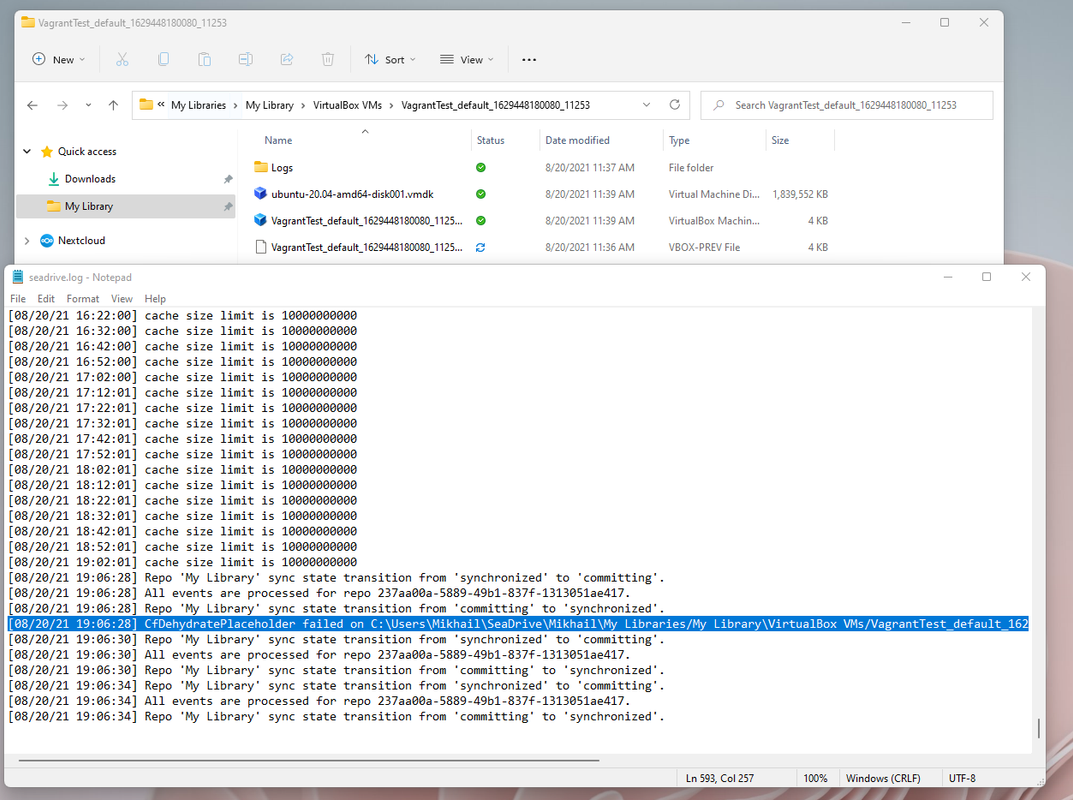Expand the Nextcloud tree node
Viewport: 1073px width, 800px height.
(27, 240)
